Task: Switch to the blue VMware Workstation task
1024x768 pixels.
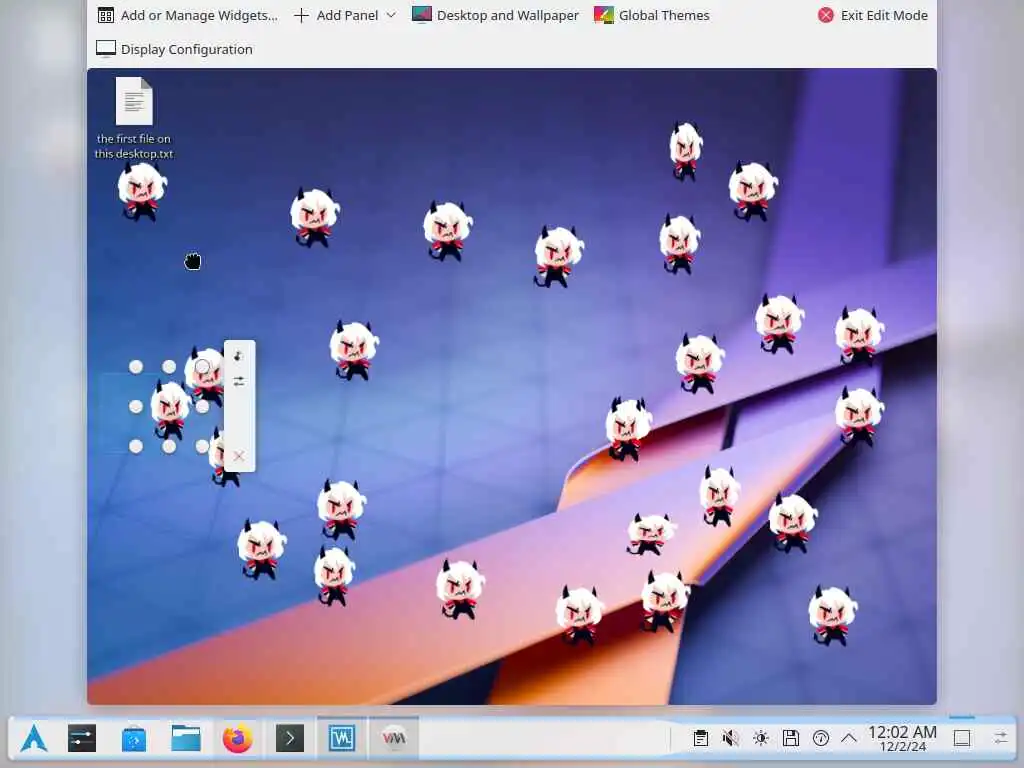Action: [x=342, y=739]
